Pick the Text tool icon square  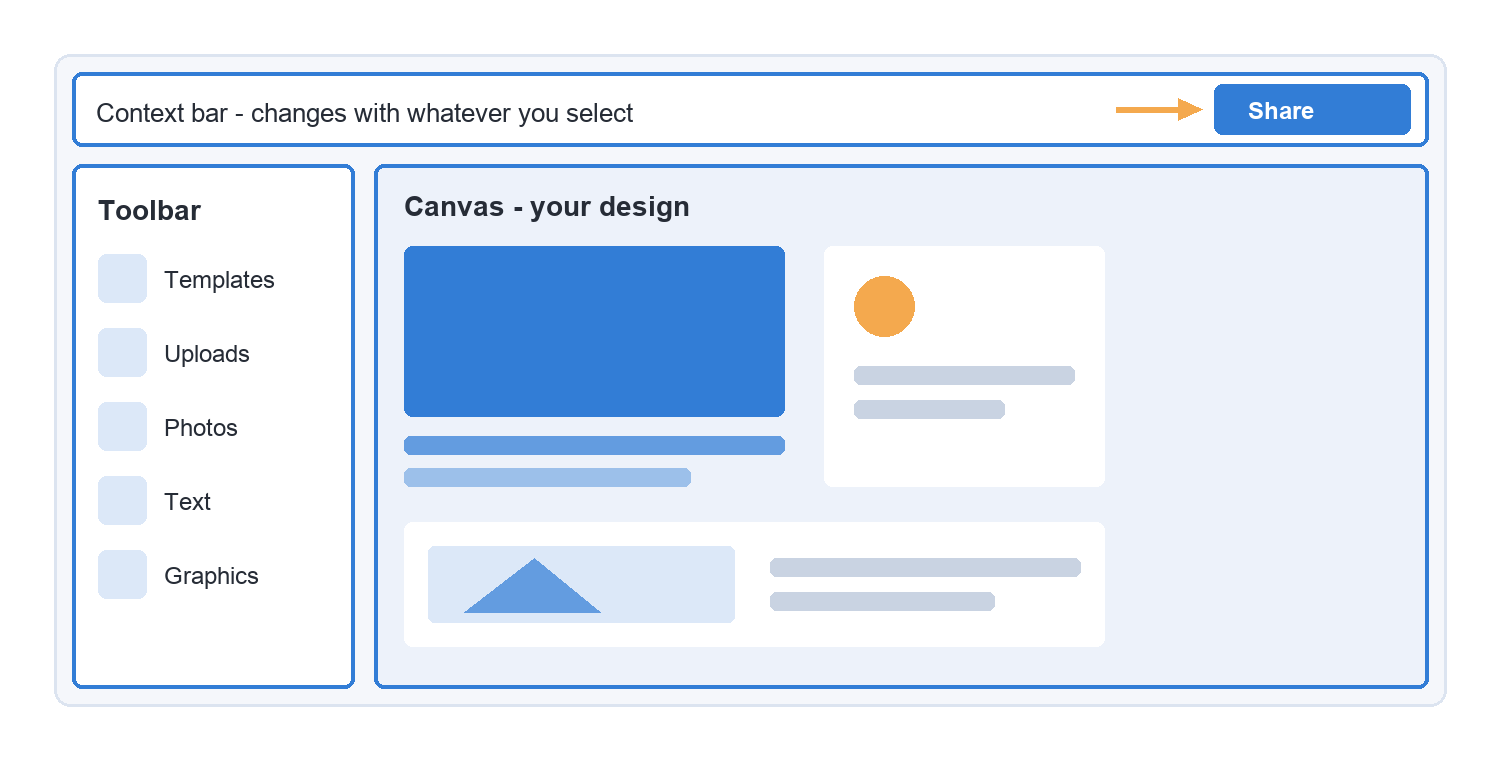point(123,501)
